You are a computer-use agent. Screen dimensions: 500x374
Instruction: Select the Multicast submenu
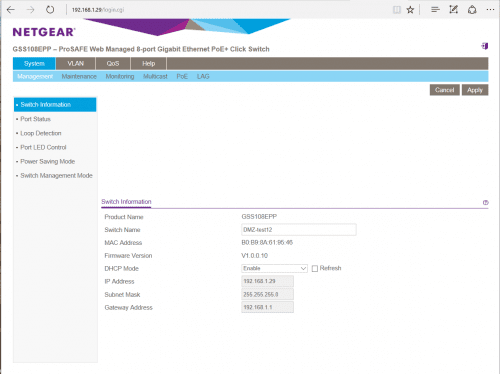pyautogui.click(x=155, y=76)
